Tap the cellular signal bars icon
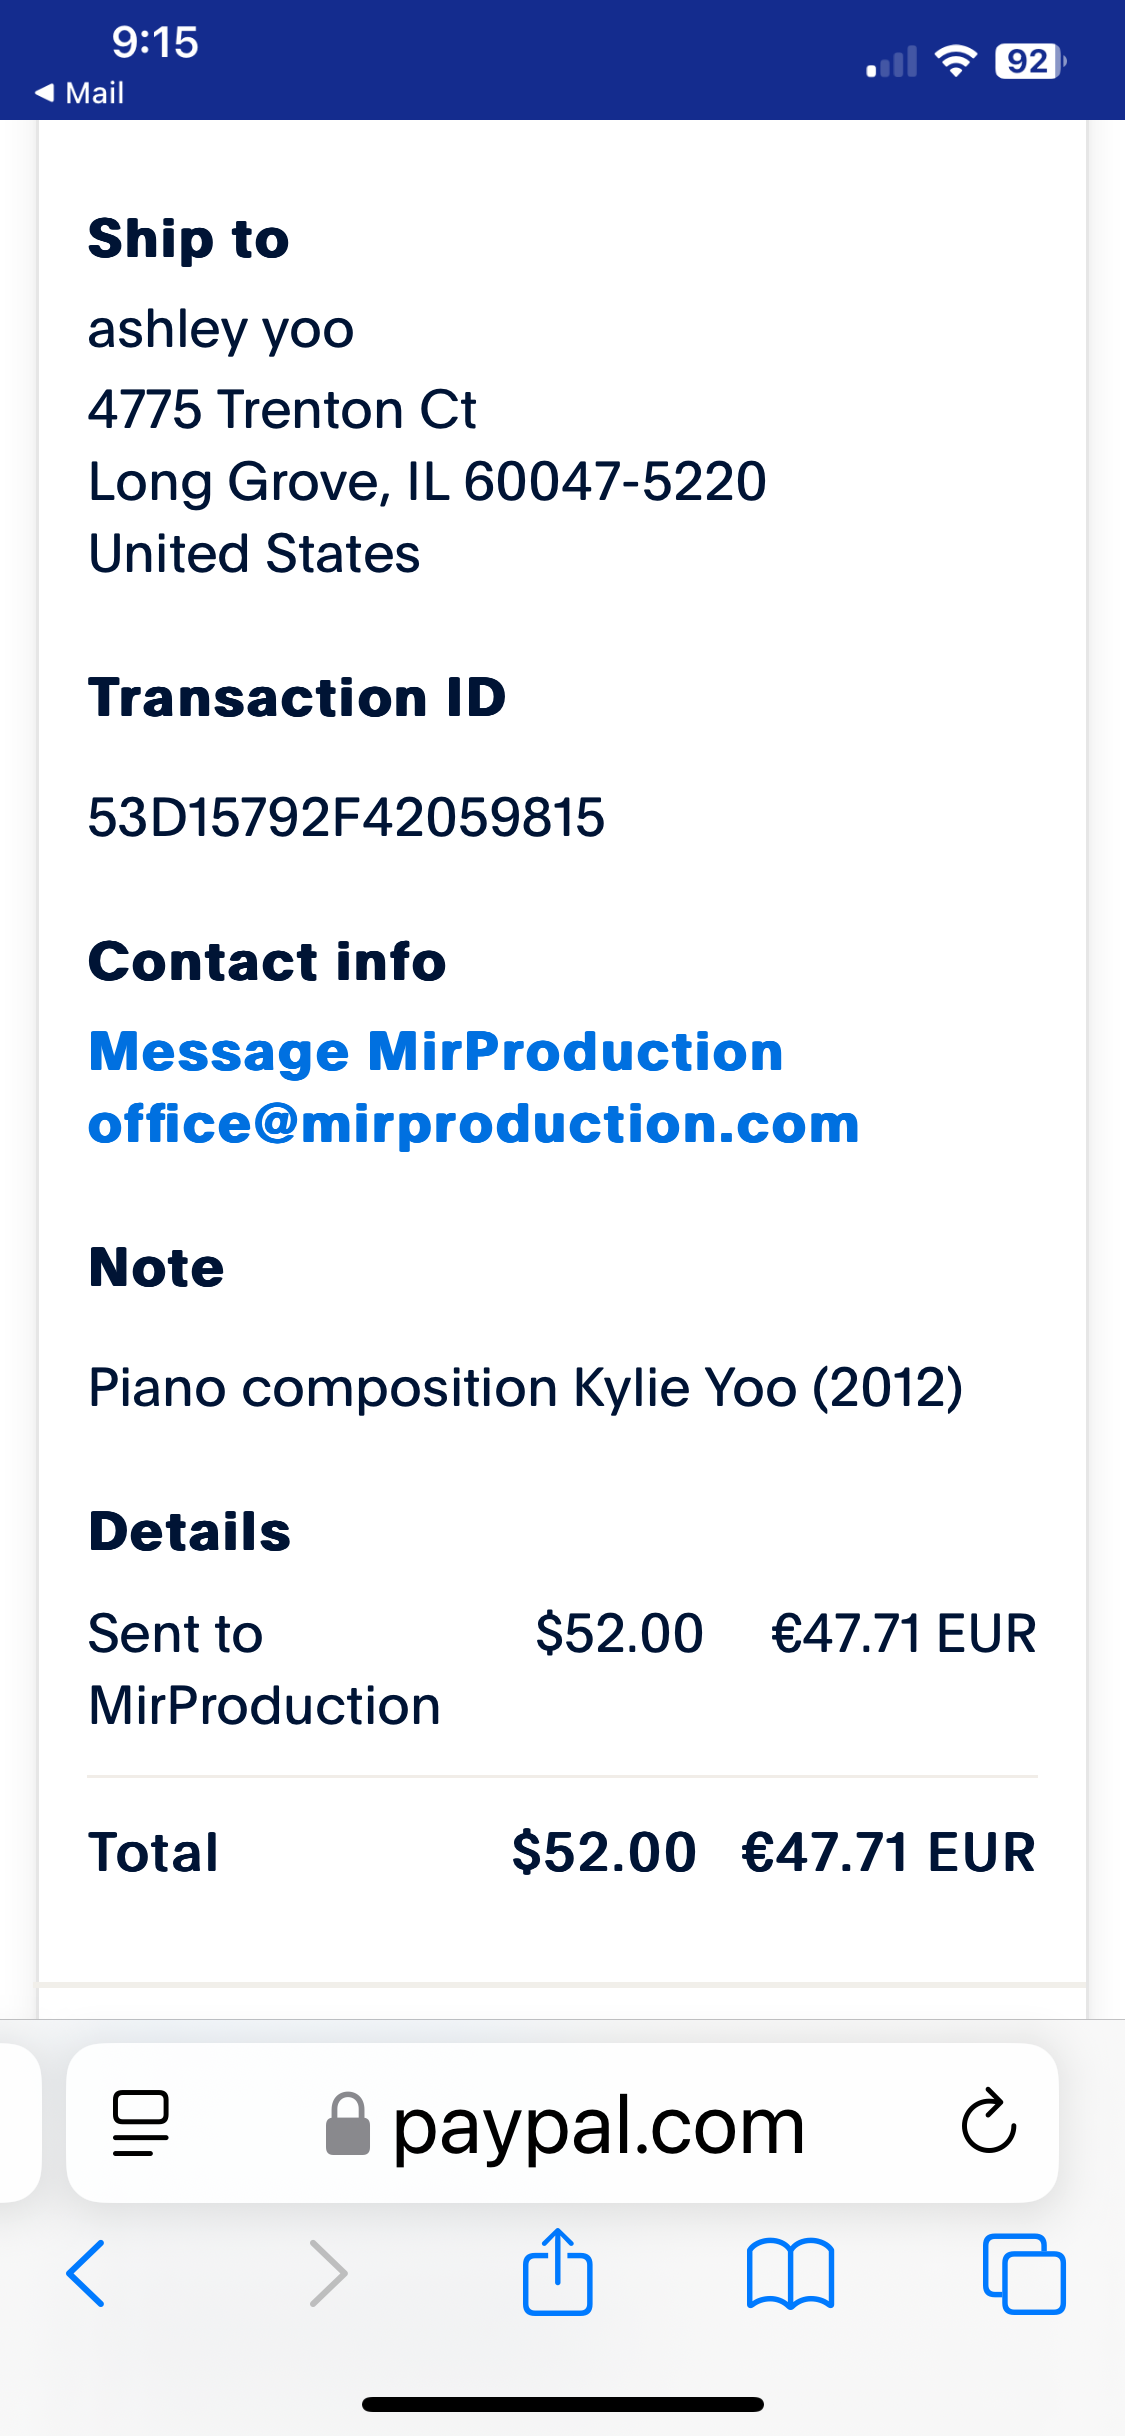The width and height of the screenshot is (1125, 2436). click(x=892, y=62)
